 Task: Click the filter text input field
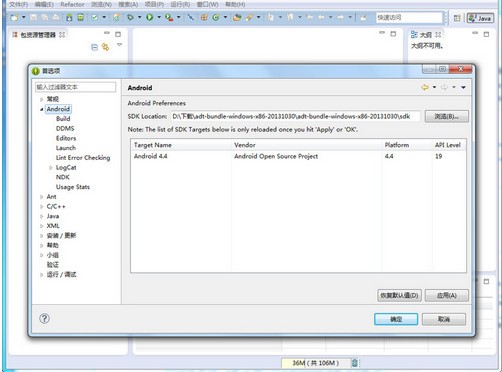tap(76, 87)
